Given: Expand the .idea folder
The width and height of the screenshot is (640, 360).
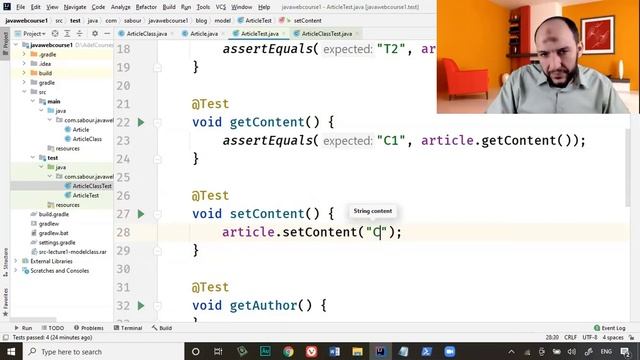Looking at the screenshot, I should [x=24, y=64].
